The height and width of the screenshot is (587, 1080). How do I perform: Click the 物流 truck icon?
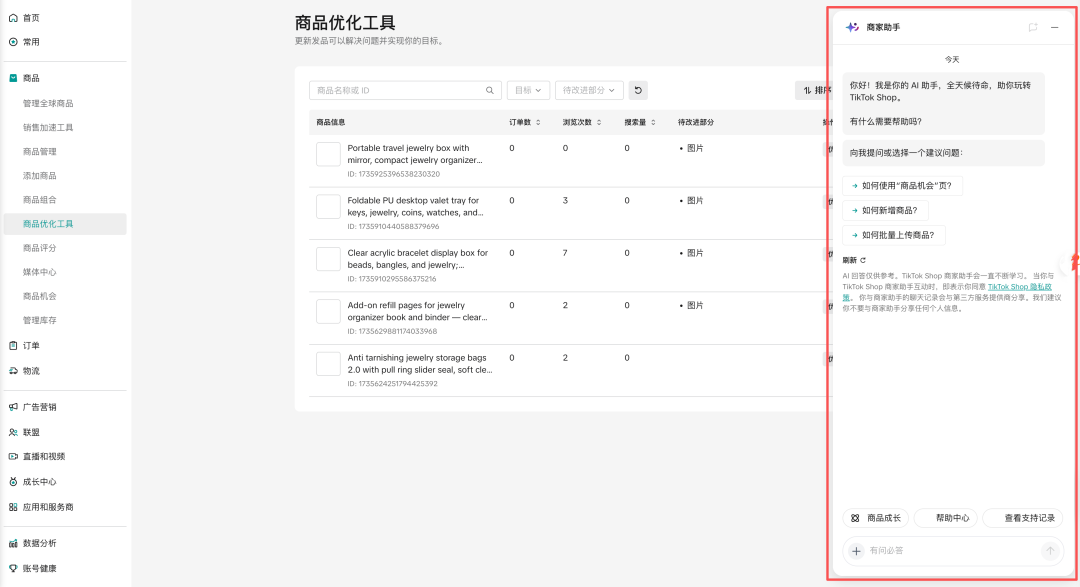pyautogui.click(x=13, y=371)
